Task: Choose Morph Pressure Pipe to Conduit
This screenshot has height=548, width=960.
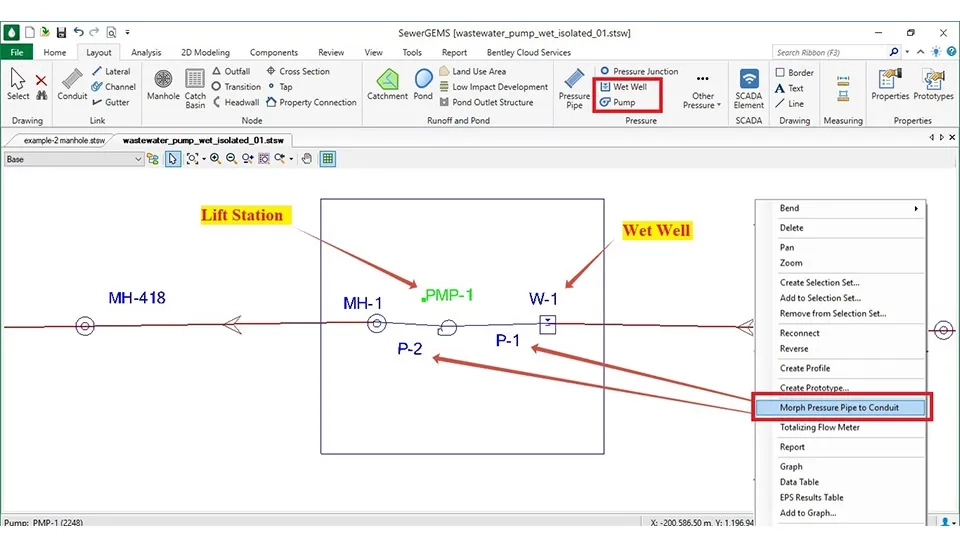Action: pos(839,407)
